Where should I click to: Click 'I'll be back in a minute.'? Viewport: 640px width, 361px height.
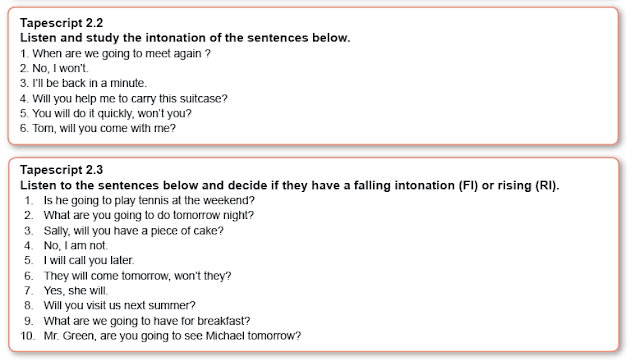pos(83,83)
